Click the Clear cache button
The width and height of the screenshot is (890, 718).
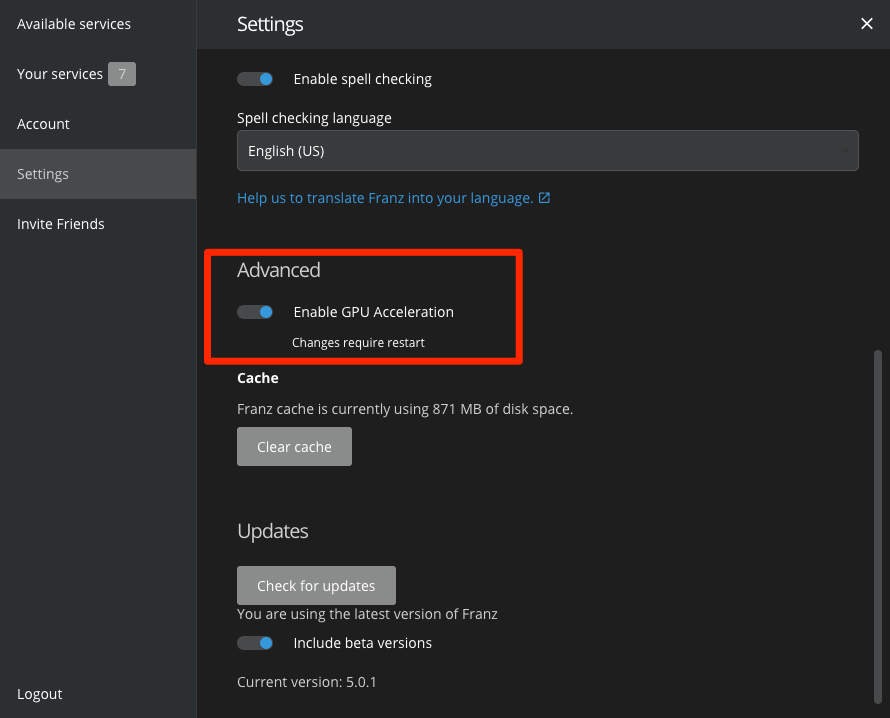(295, 447)
